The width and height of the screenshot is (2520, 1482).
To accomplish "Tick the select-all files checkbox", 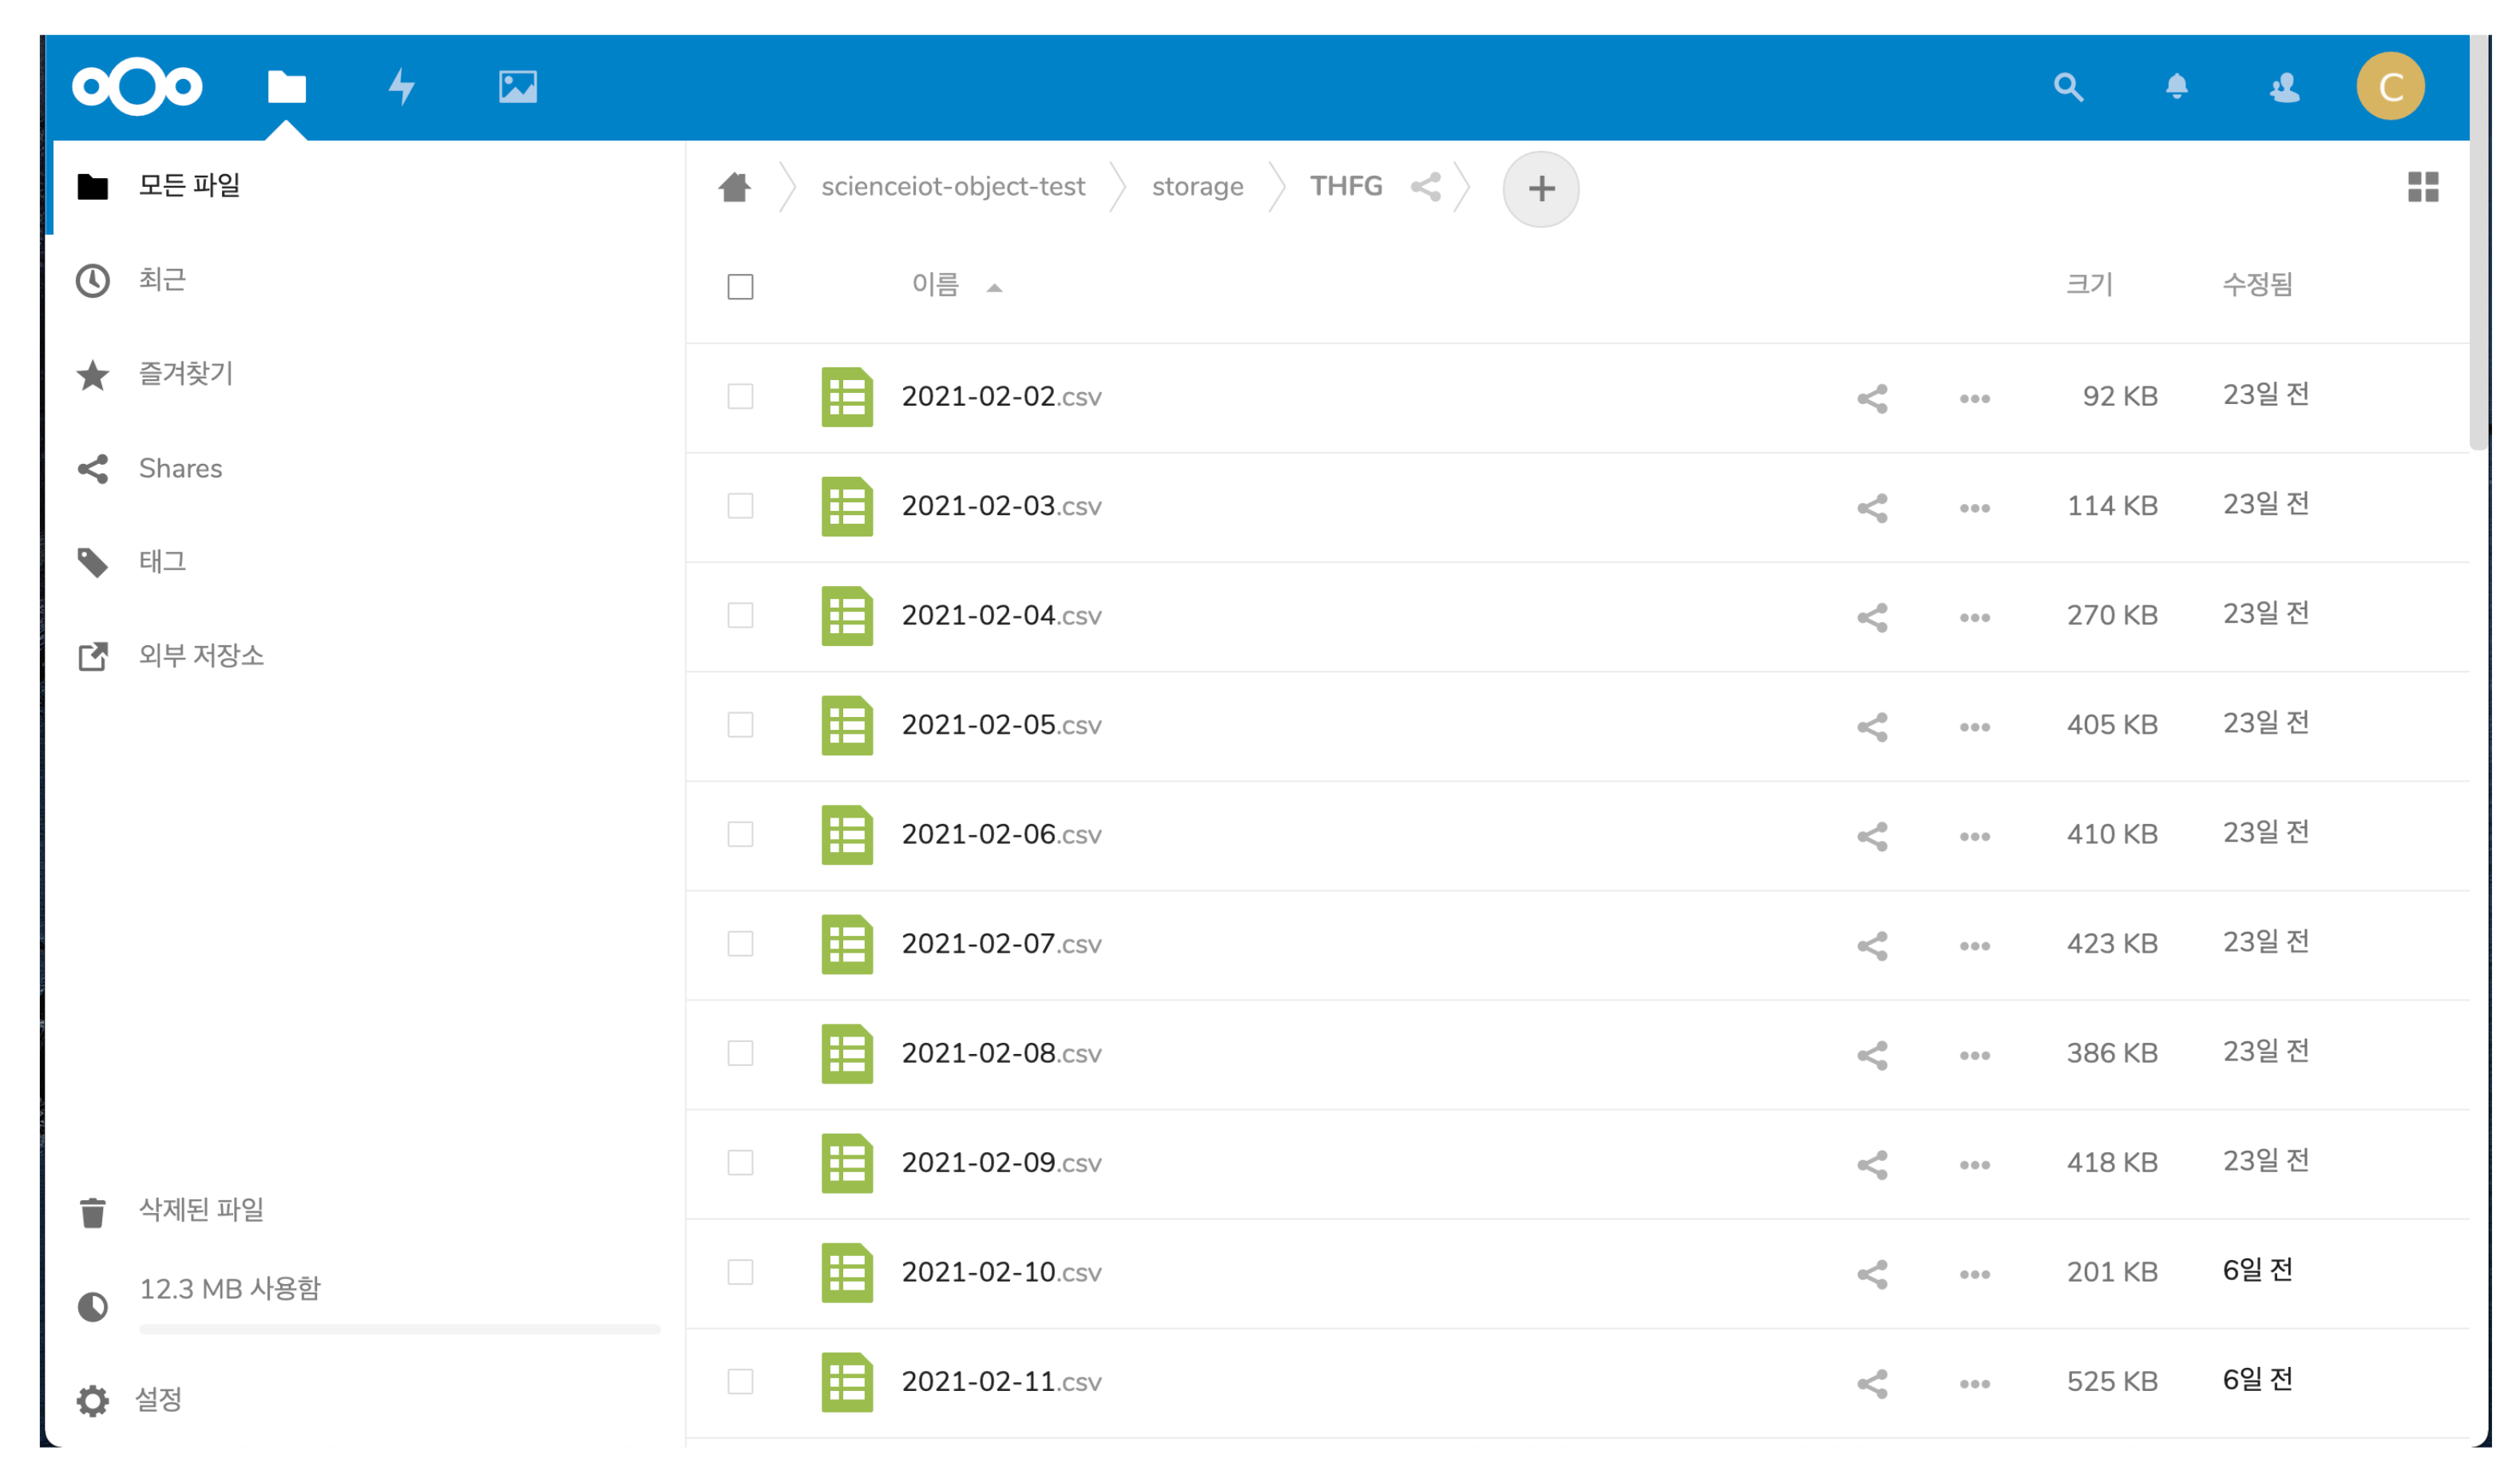I will [x=740, y=287].
